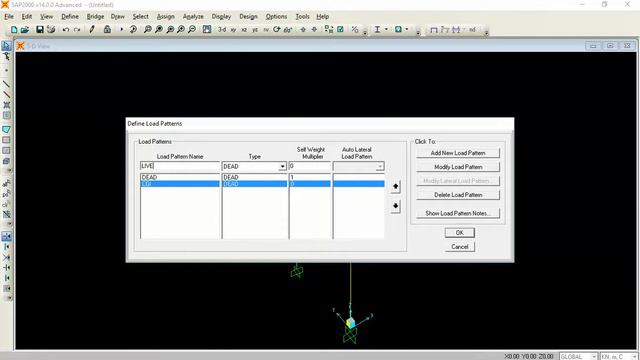
Task: Click the New Model icon
Action: click(x=14, y=29)
